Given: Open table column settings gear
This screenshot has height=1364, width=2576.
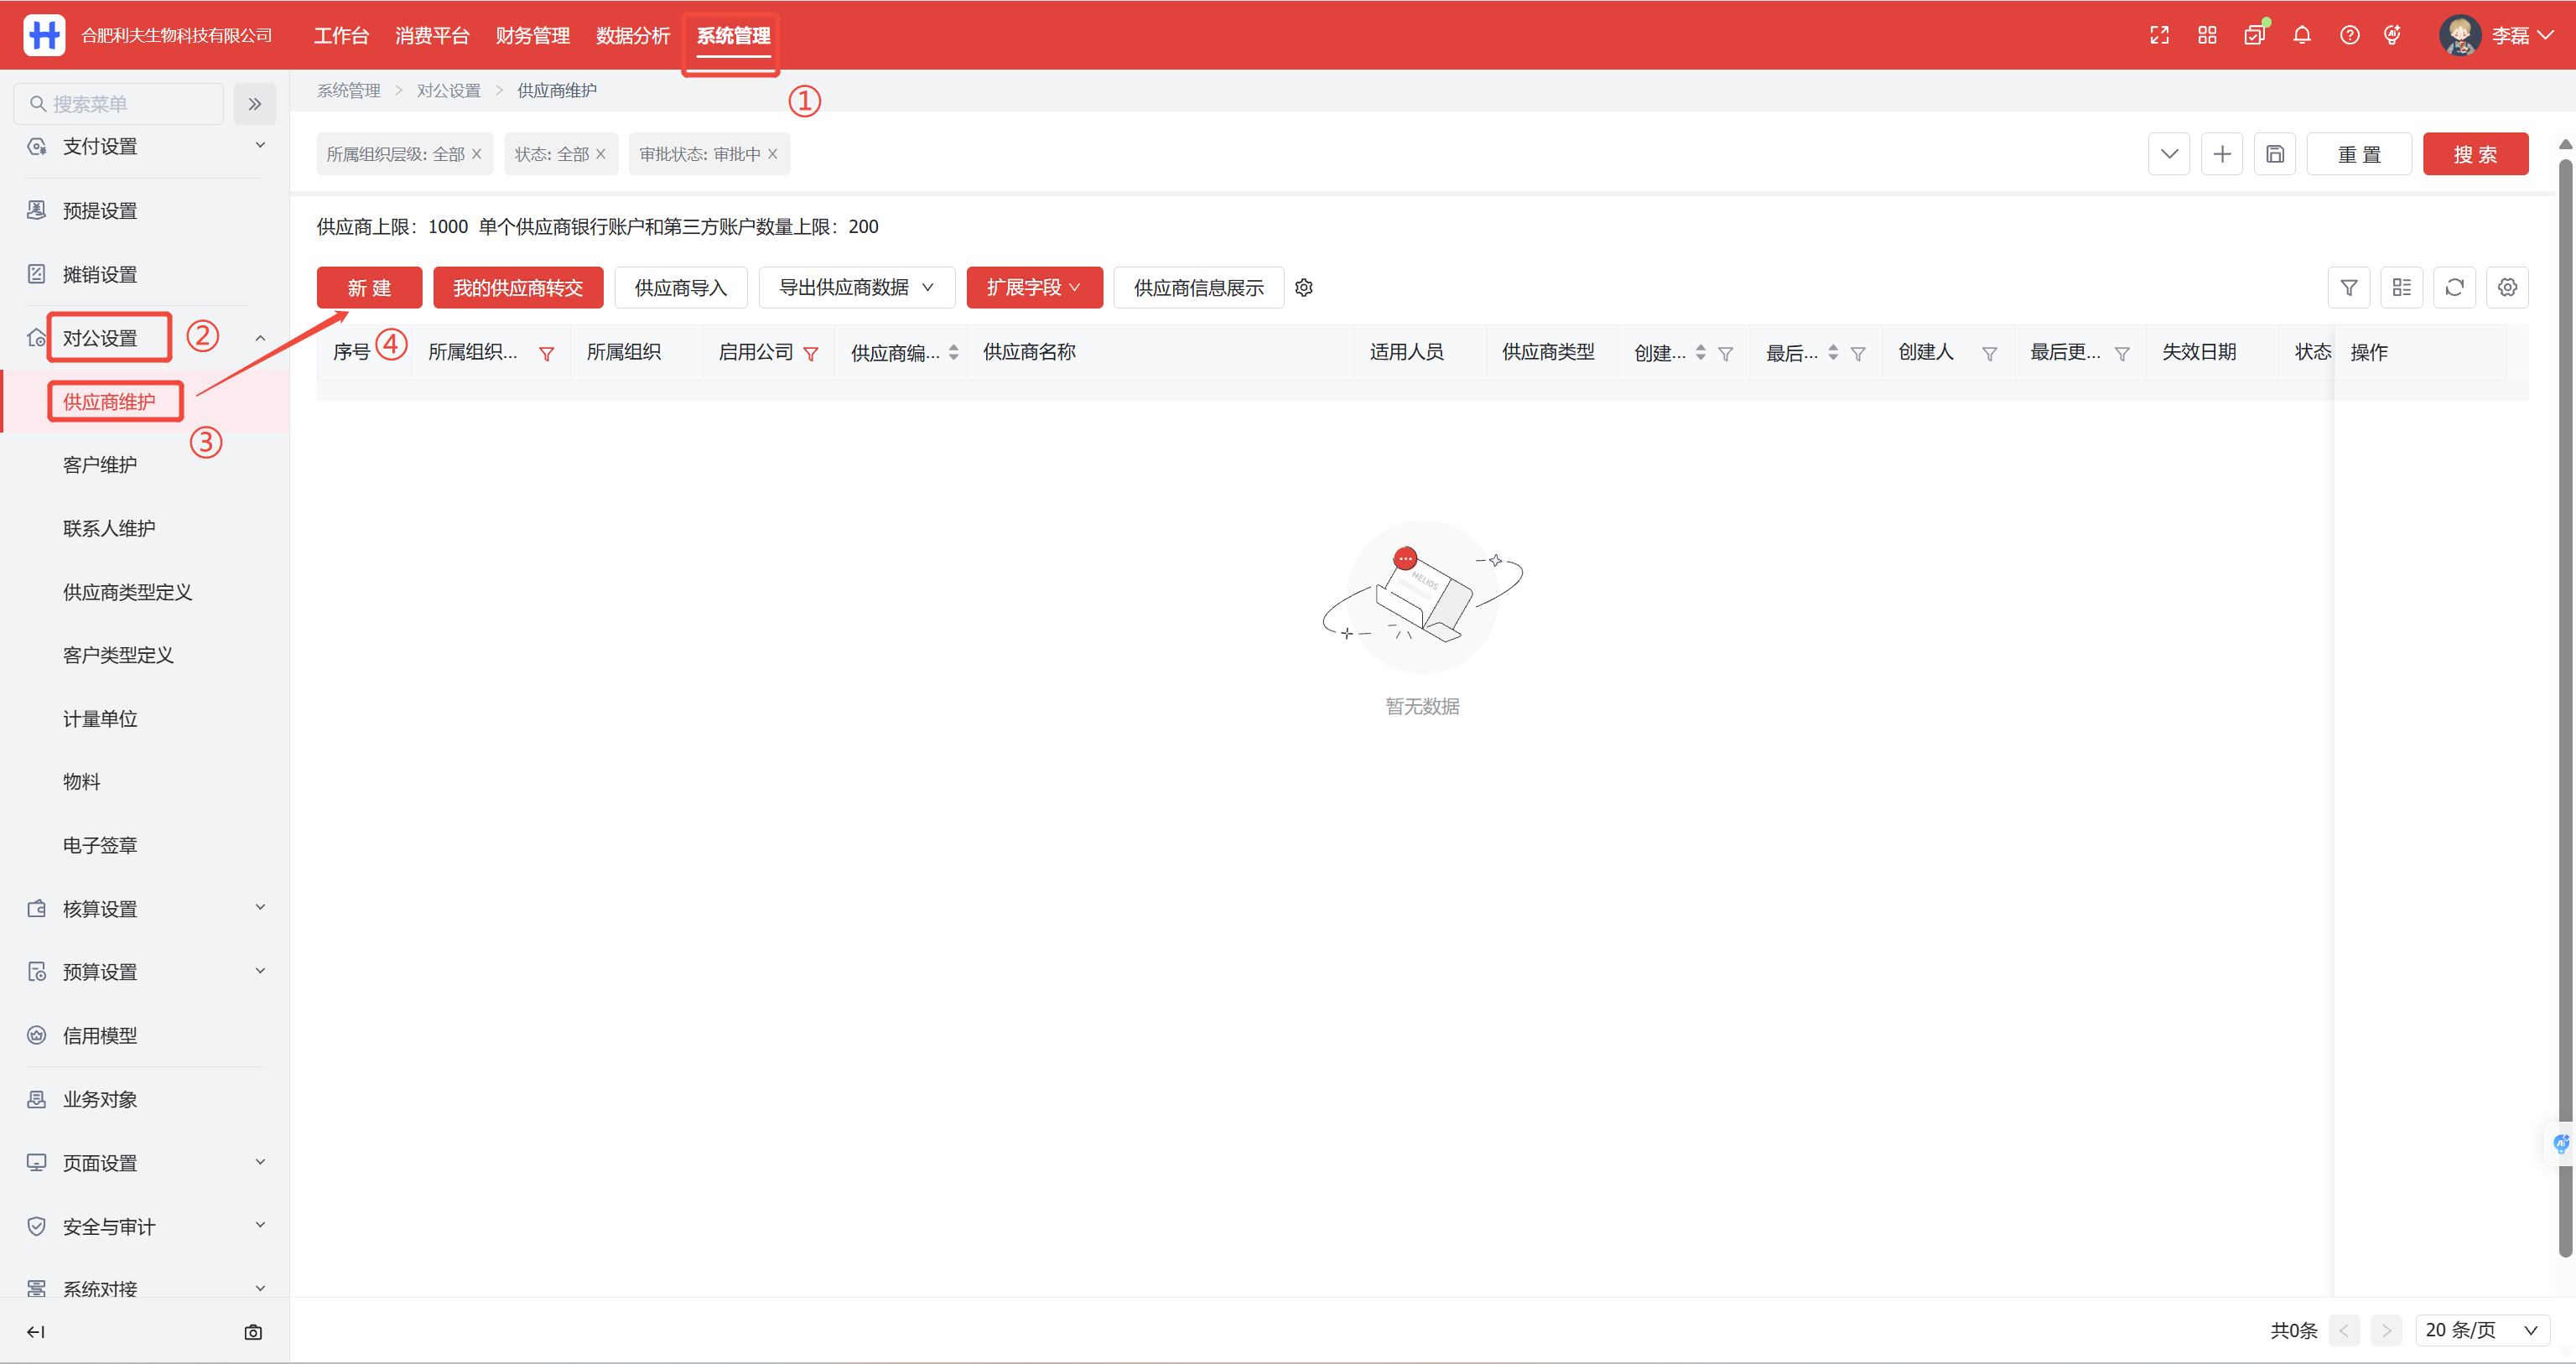Looking at the screenshot, I should point(2507,288).
